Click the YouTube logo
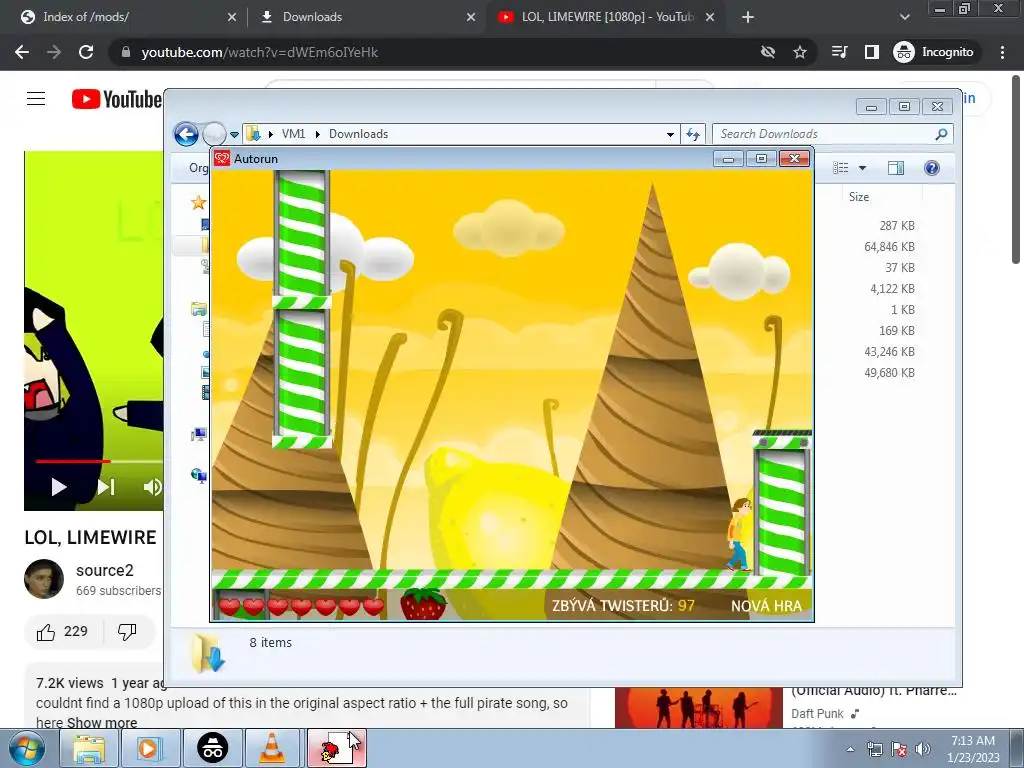The image size is (1024, 768). pyautogui.click(x=116, y=99)
